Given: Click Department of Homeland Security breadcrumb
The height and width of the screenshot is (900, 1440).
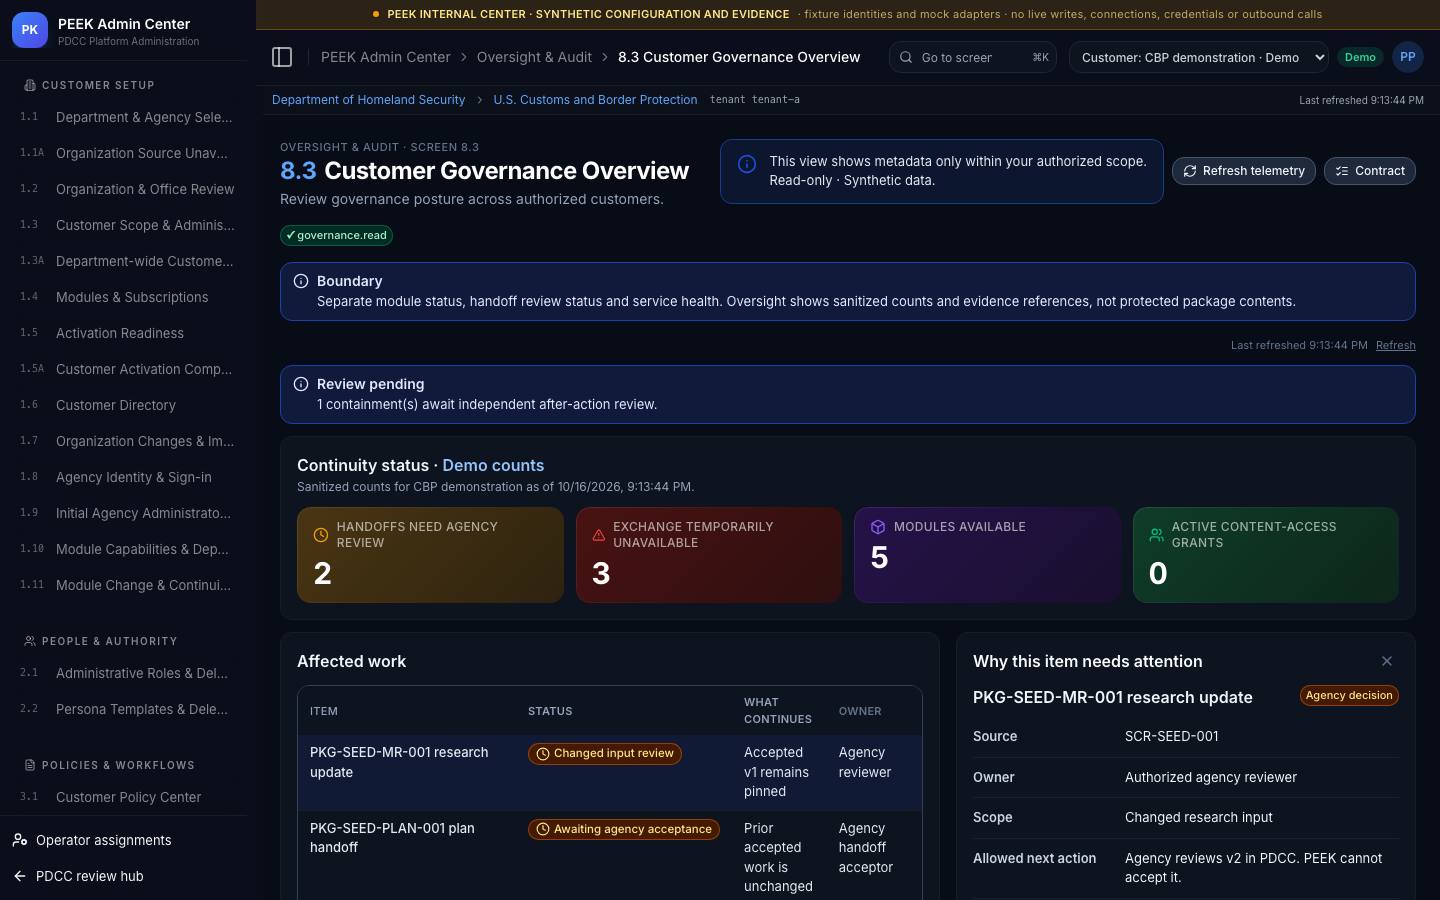Looking at the screenshot, I should [x=368, y=100].
